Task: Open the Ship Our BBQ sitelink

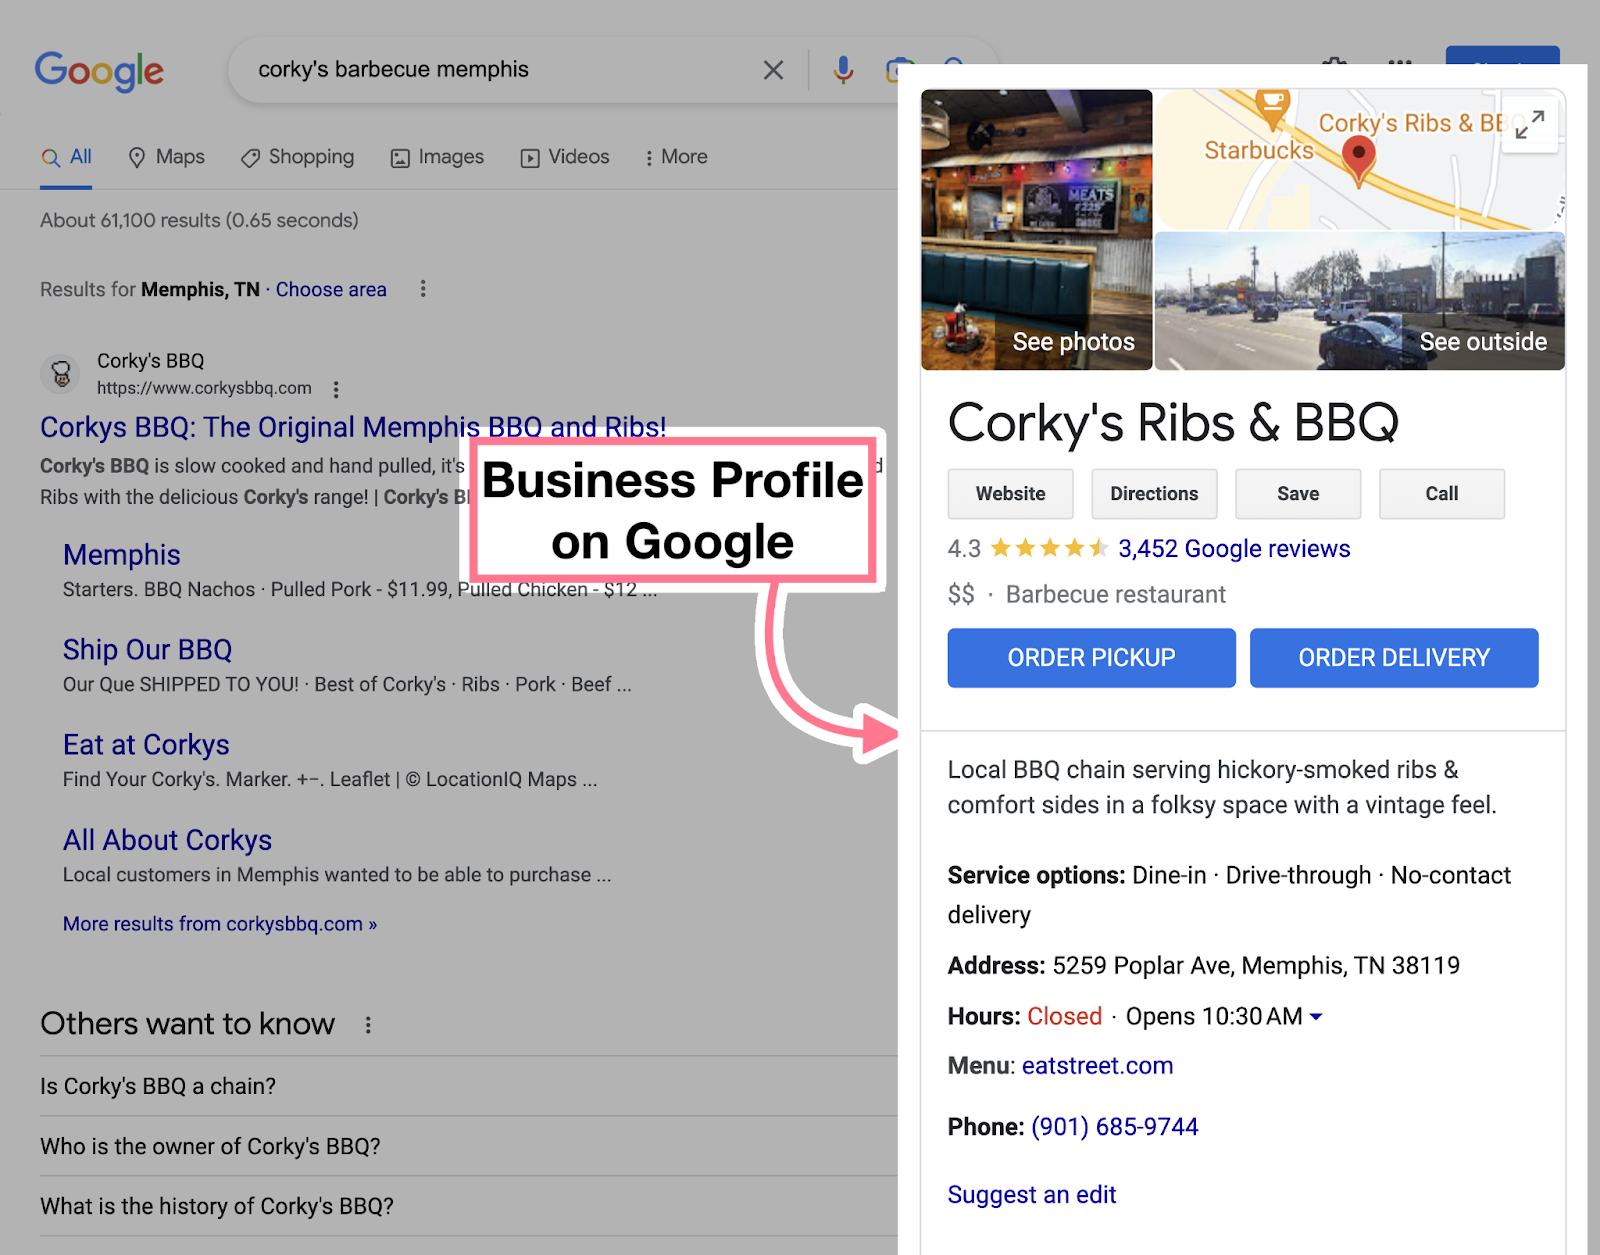Action: pos(148,650)
